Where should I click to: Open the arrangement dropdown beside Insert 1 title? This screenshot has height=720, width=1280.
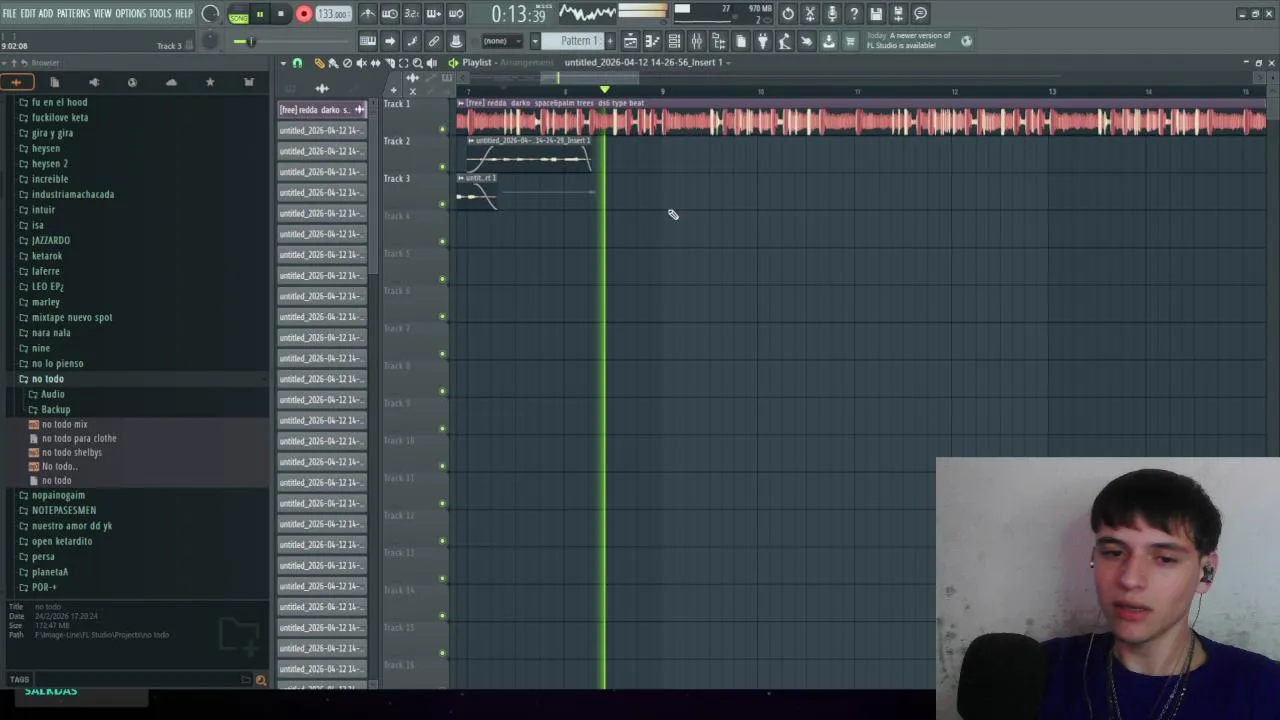[728, 62]
